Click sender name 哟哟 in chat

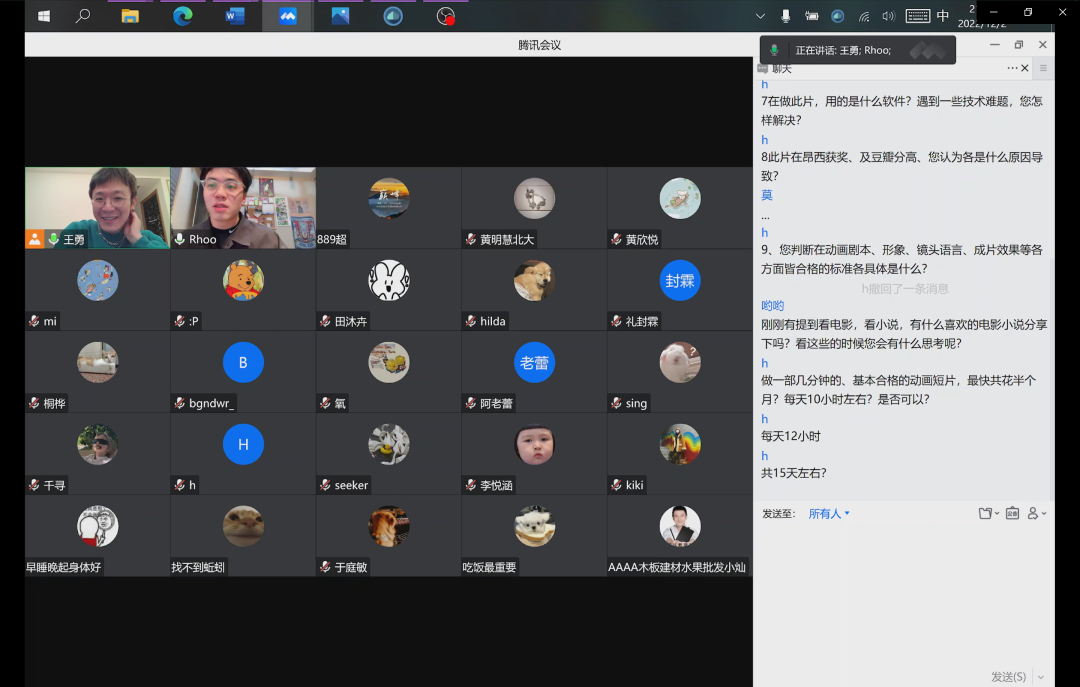[x=772, y=305]
